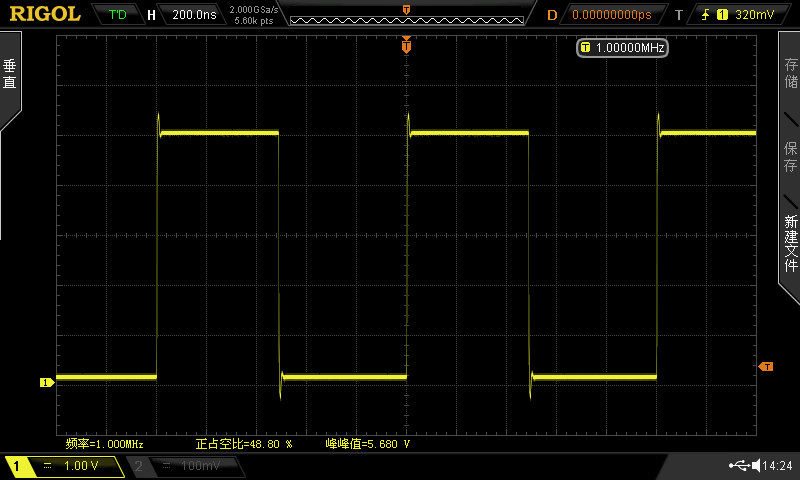Select the 新建文件 new file menu item
The width and height of the screenshot is (800, 480).
[790, 242]
